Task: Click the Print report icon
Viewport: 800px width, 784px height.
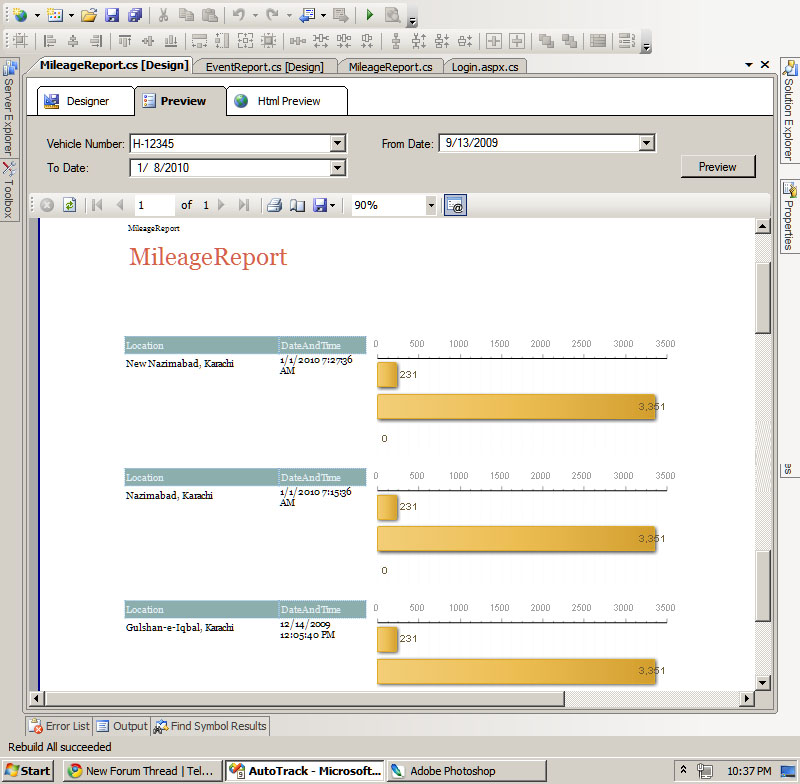Action: tap(274, 205)
